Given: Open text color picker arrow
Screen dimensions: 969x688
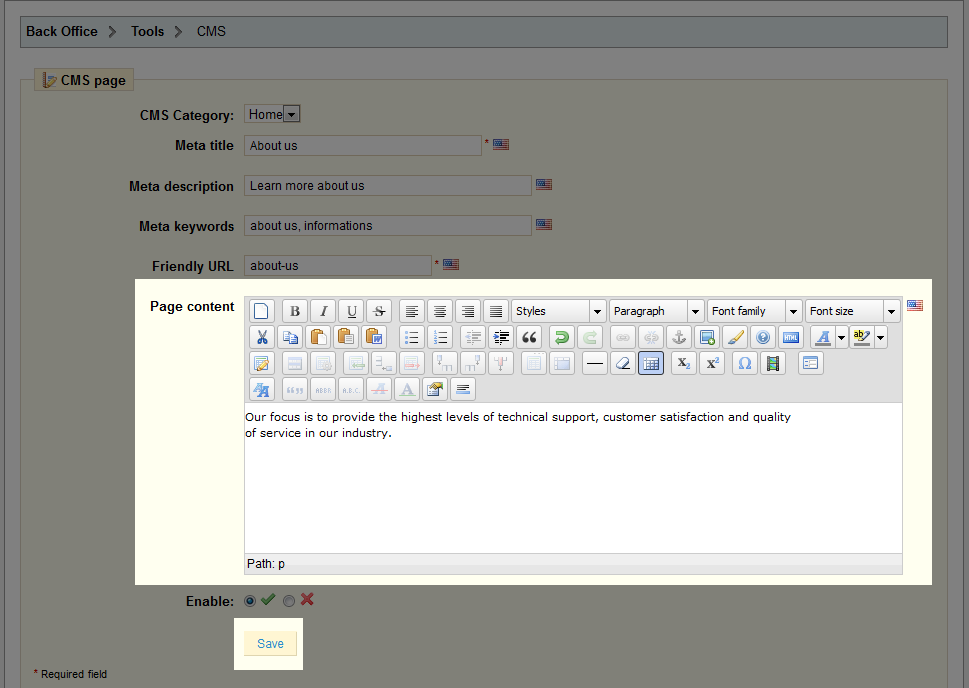Looking at the screenshot, I should (x=841, y=338).
